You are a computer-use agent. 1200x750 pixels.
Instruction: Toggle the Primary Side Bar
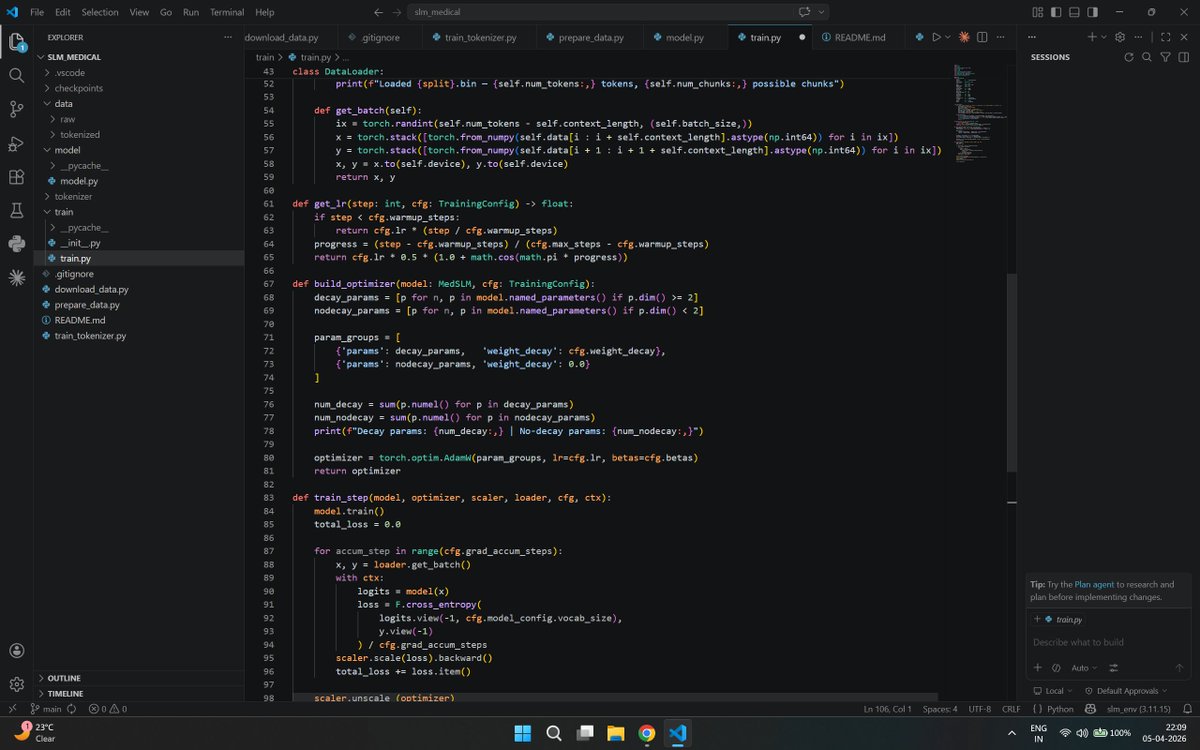click(x=1055, y=12)
